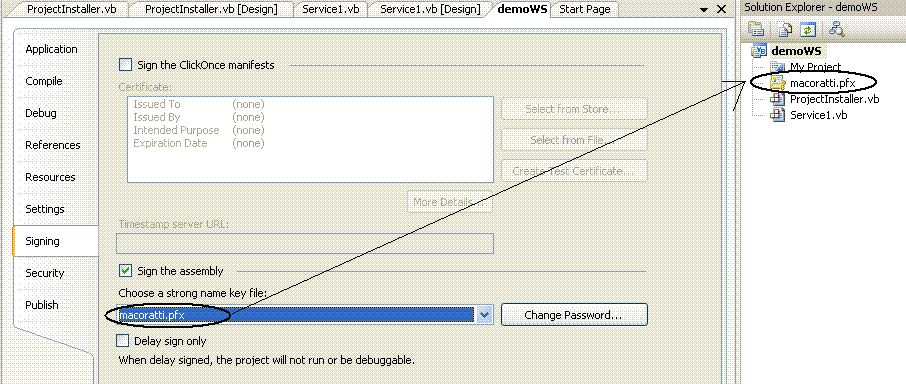Select ProjectInstaller.vb in Solution Explorer tree
The width and height of the screenshot is (906, 384).
point(834,99)
